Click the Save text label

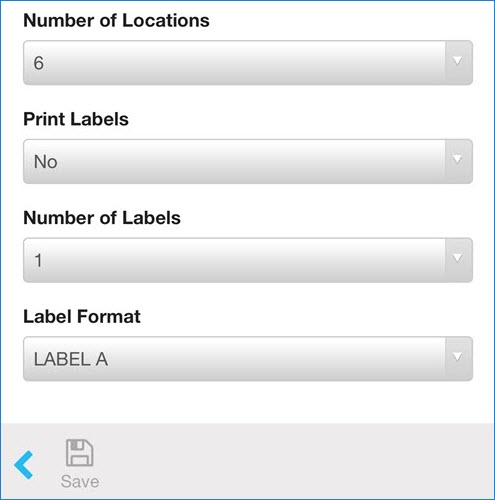[80, 482]
